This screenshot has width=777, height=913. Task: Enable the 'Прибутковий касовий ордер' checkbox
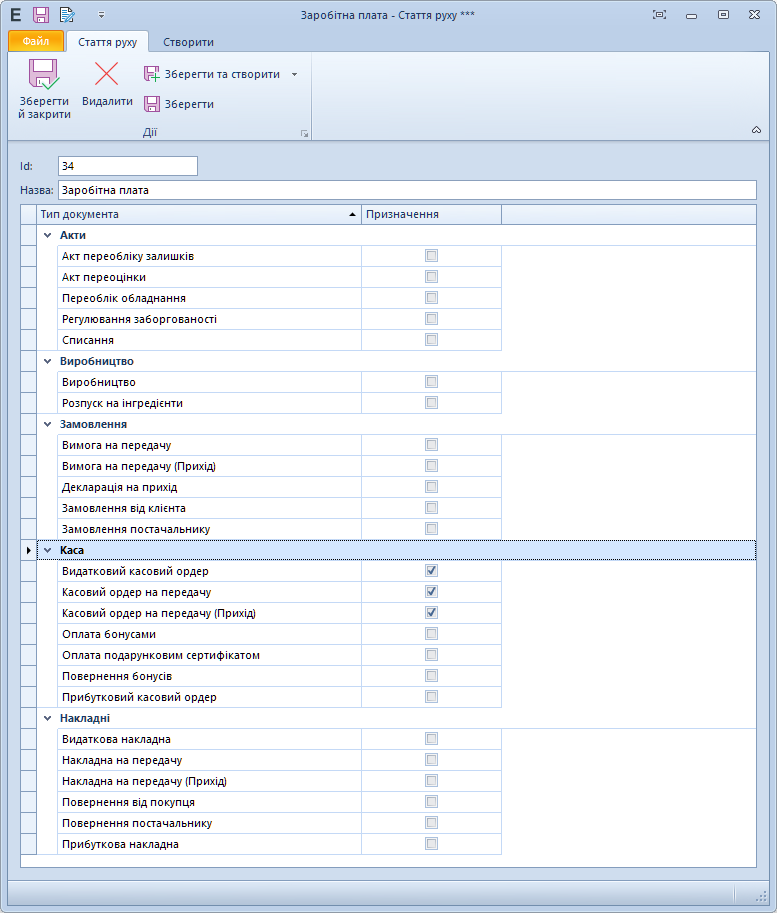point(432,696)
